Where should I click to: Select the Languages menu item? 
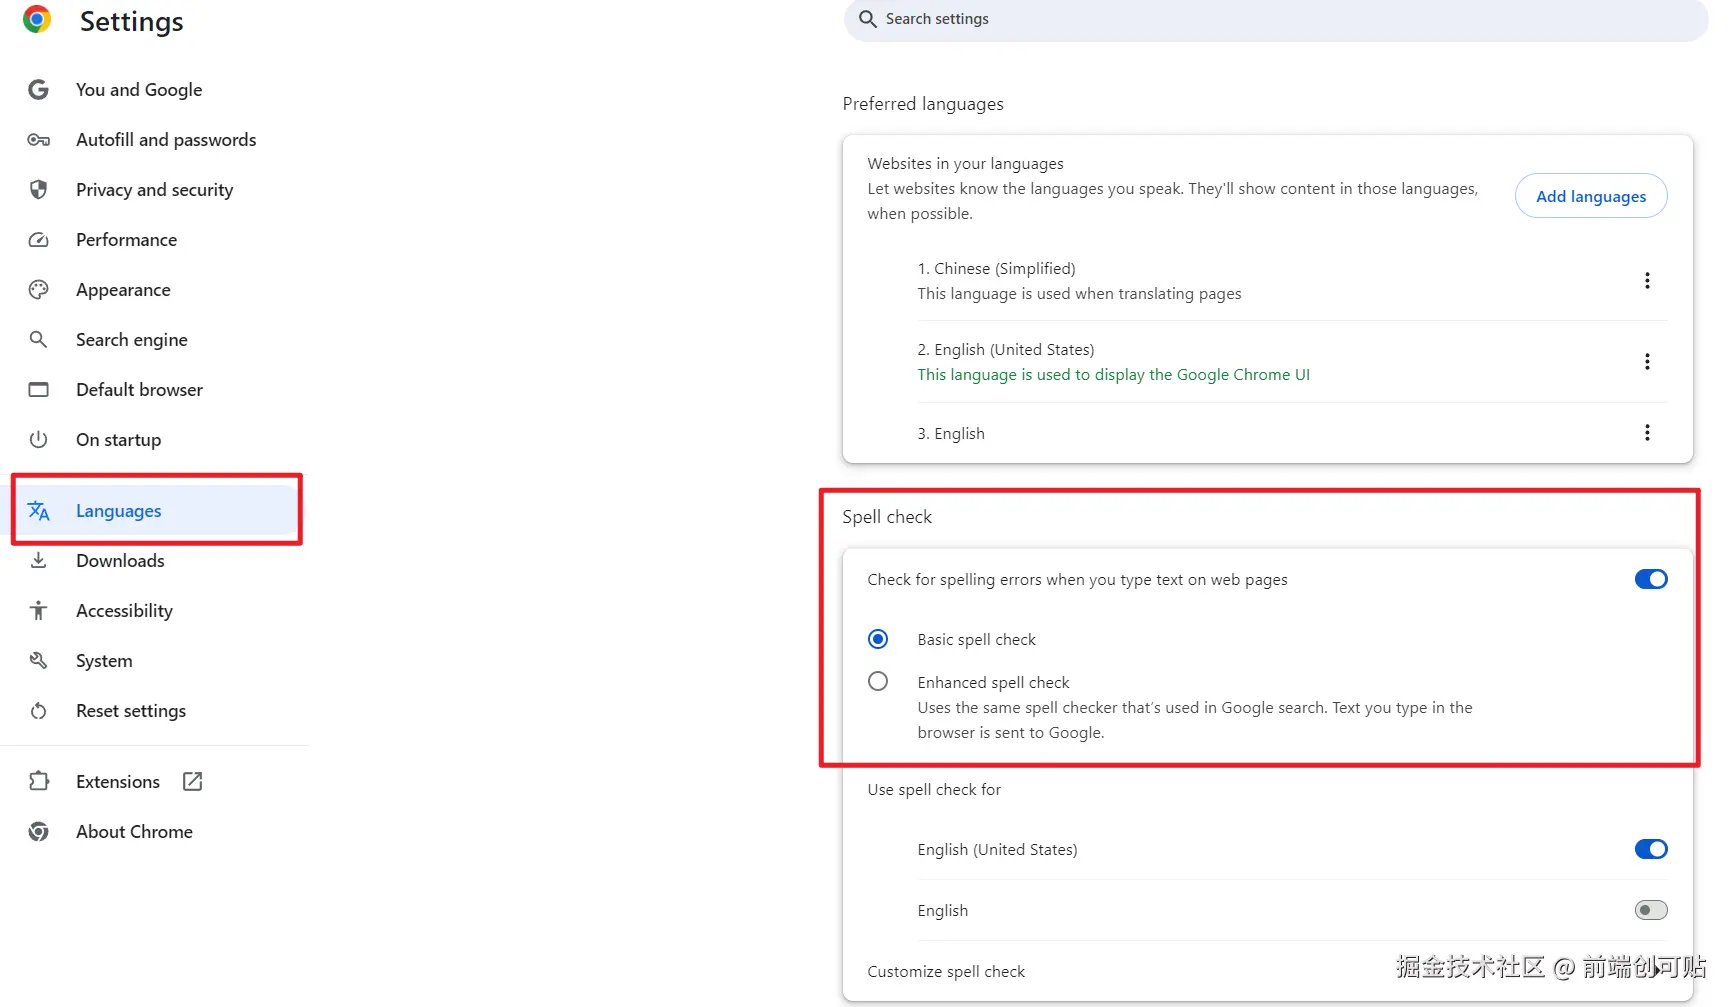[x=155, y=511]
